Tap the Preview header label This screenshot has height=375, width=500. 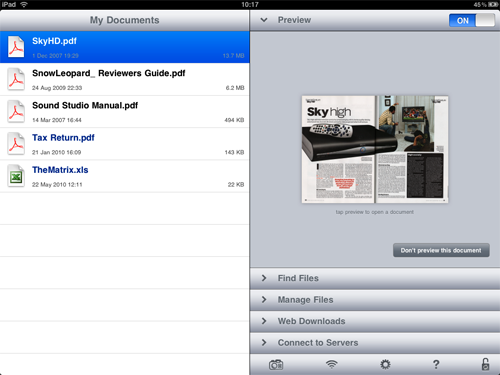tap(294, 20)
